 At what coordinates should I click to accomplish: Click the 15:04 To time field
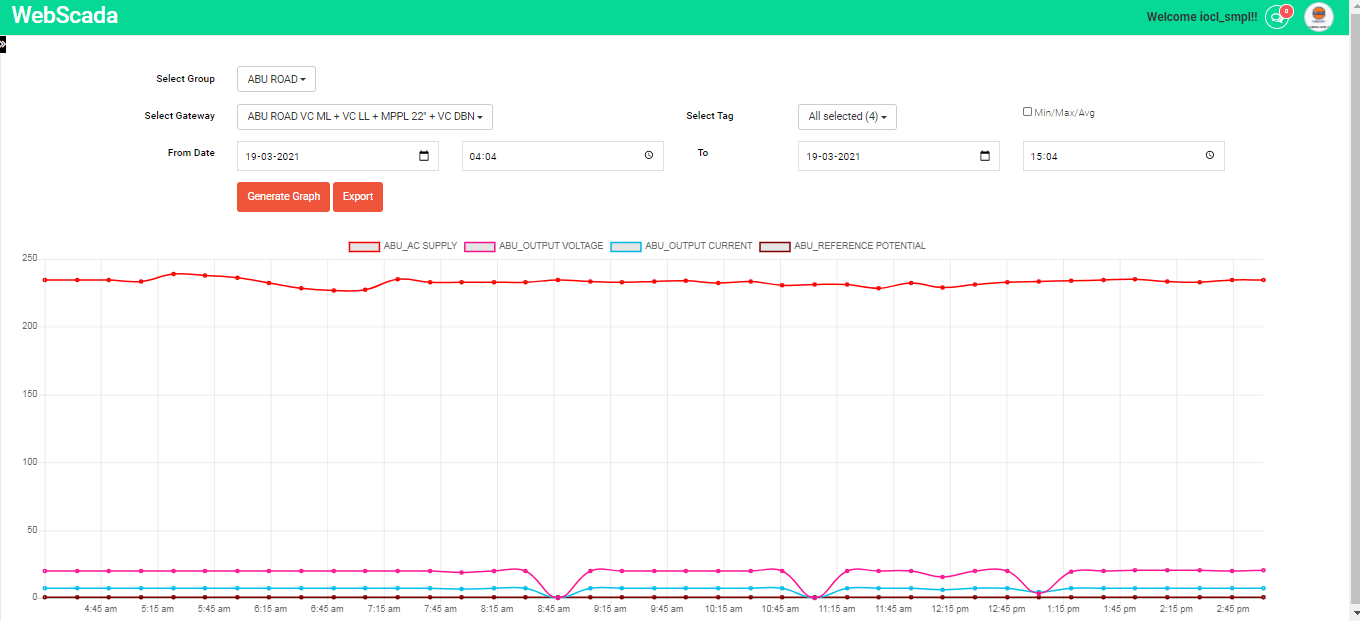pos(1100,156)
